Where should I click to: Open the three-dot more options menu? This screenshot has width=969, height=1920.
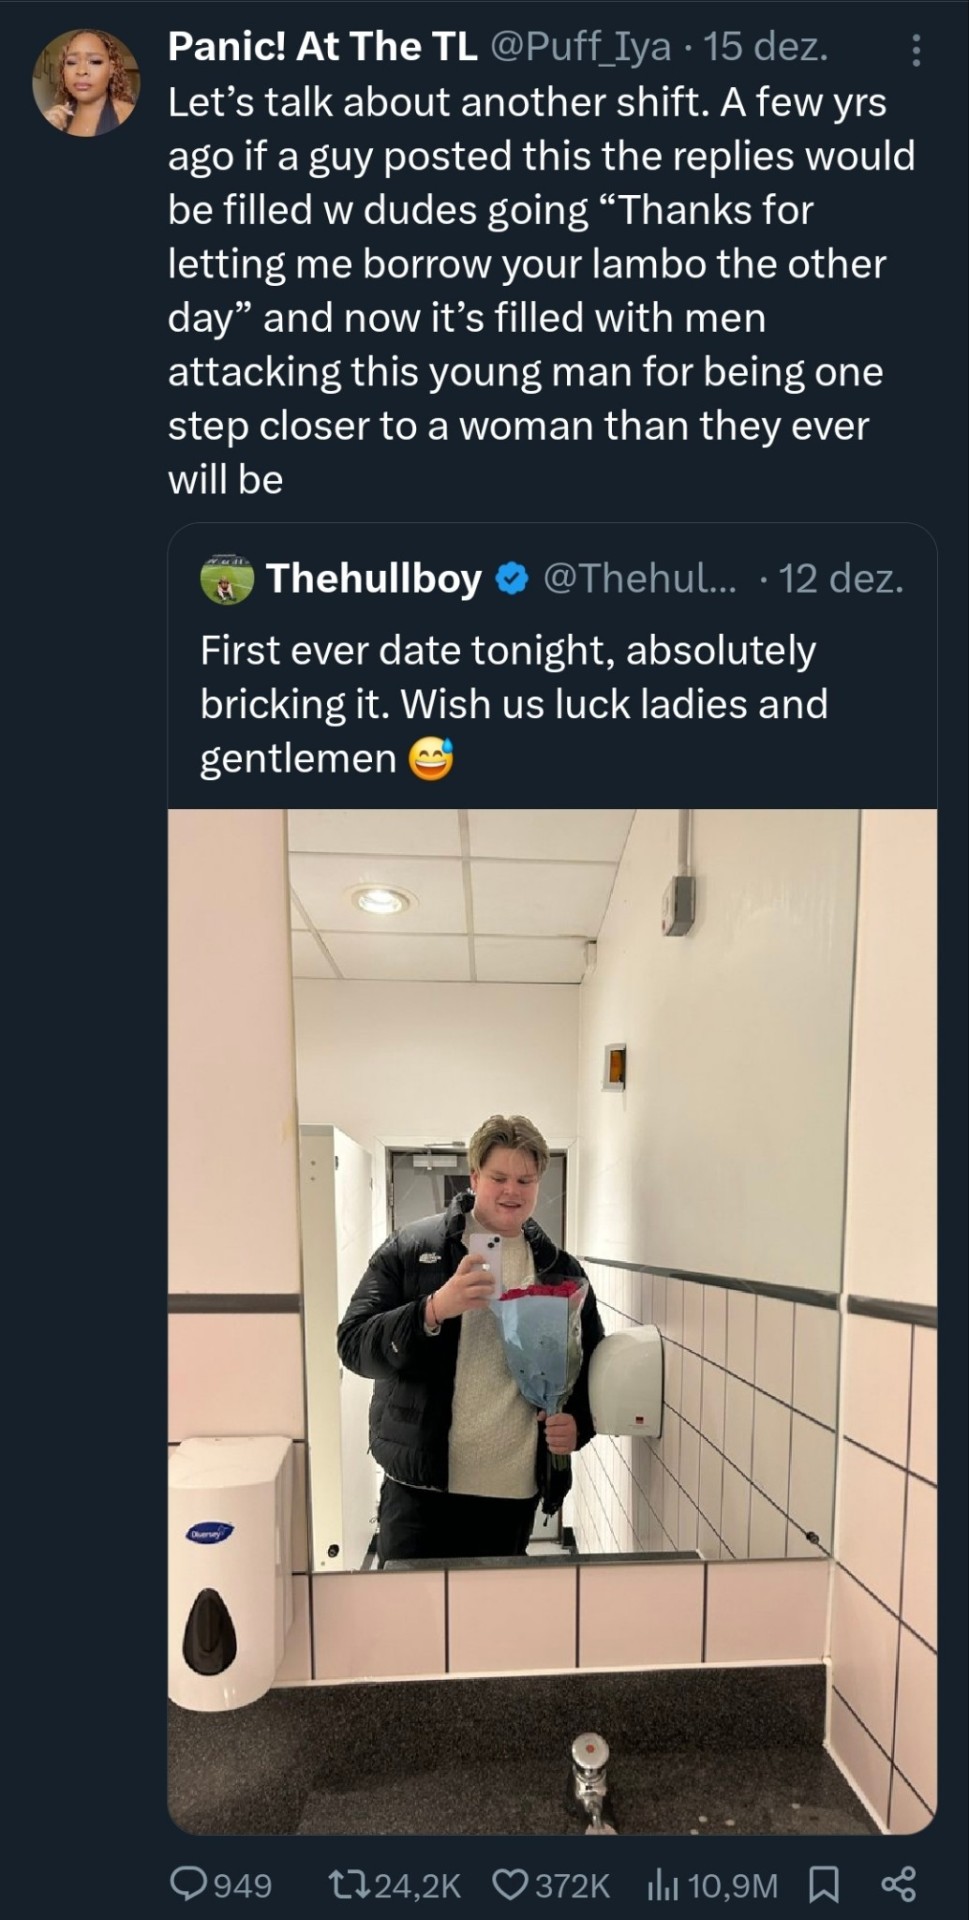915,50
